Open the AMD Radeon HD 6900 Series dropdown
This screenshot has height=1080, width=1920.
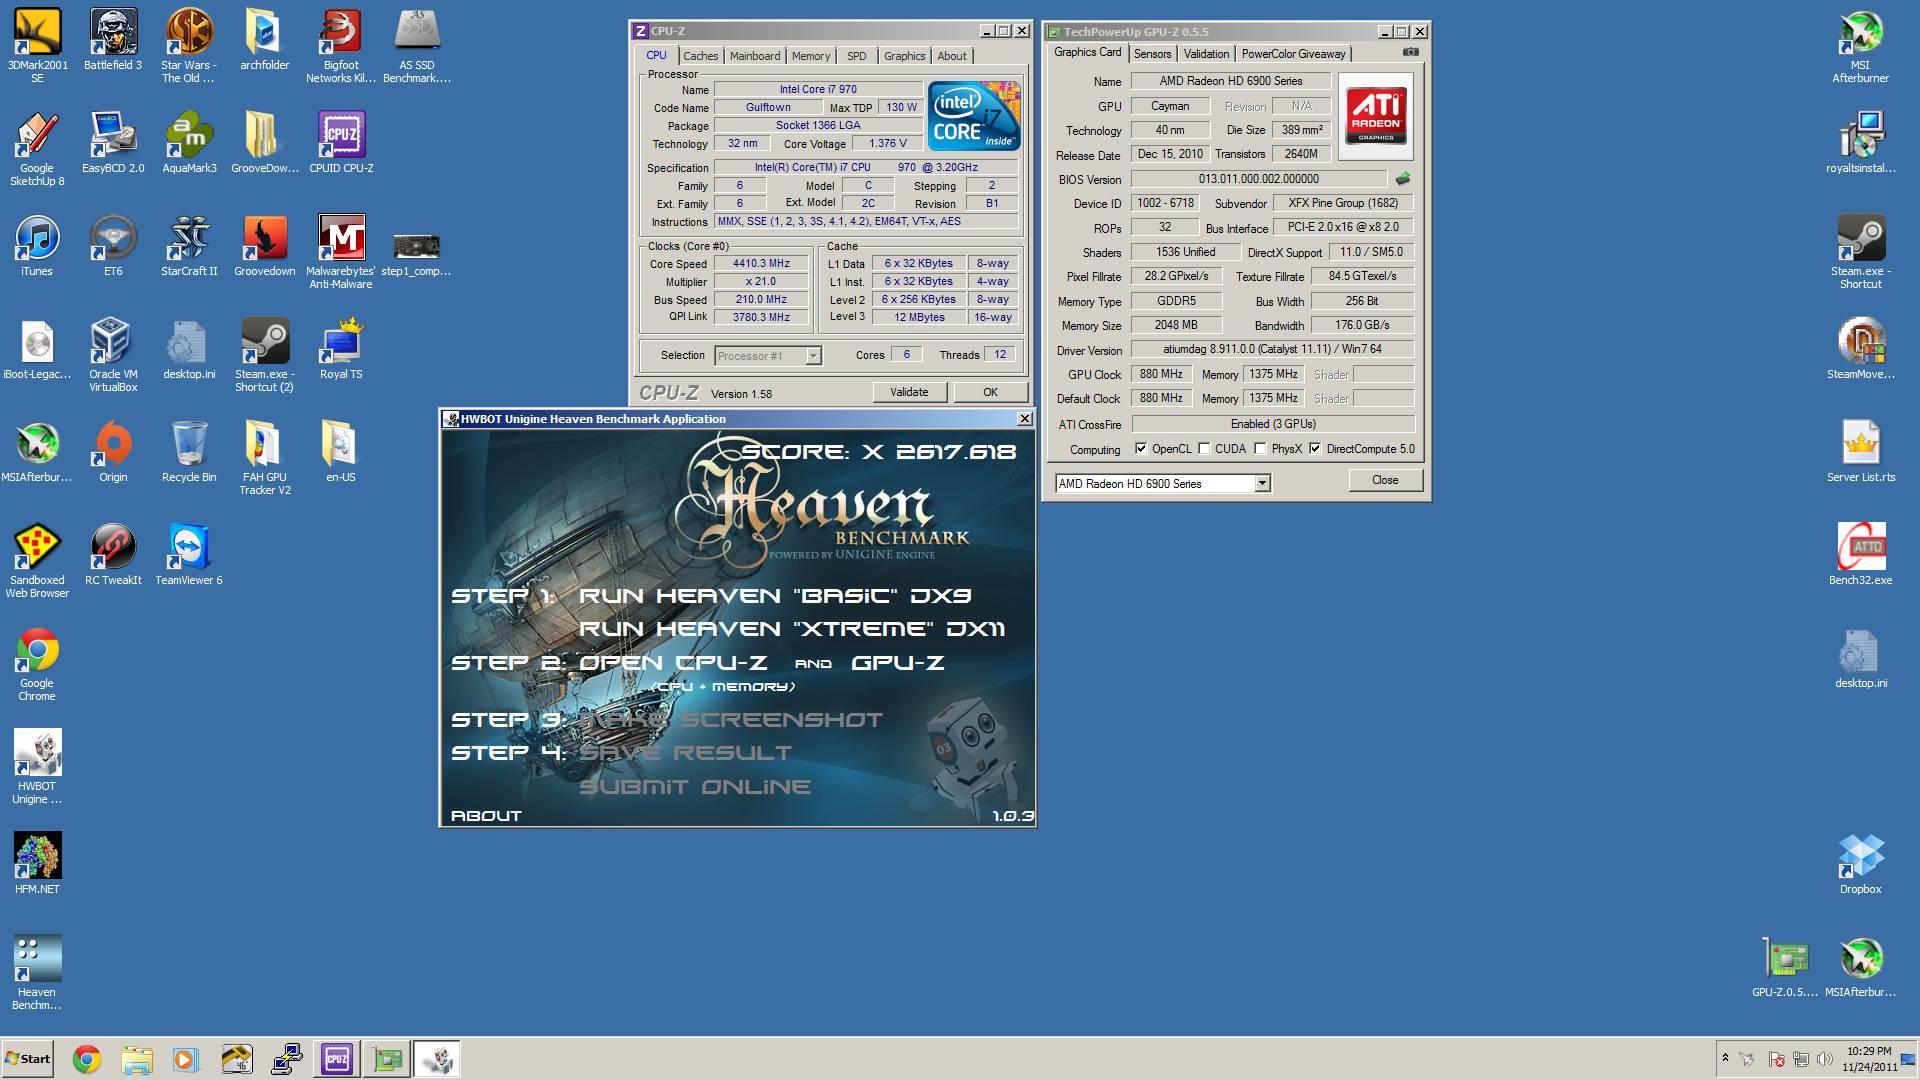1262,484
